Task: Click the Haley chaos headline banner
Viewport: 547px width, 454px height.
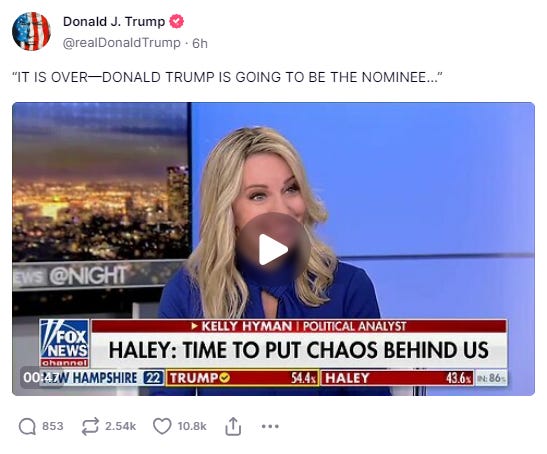Action: [x=299, y=350]
